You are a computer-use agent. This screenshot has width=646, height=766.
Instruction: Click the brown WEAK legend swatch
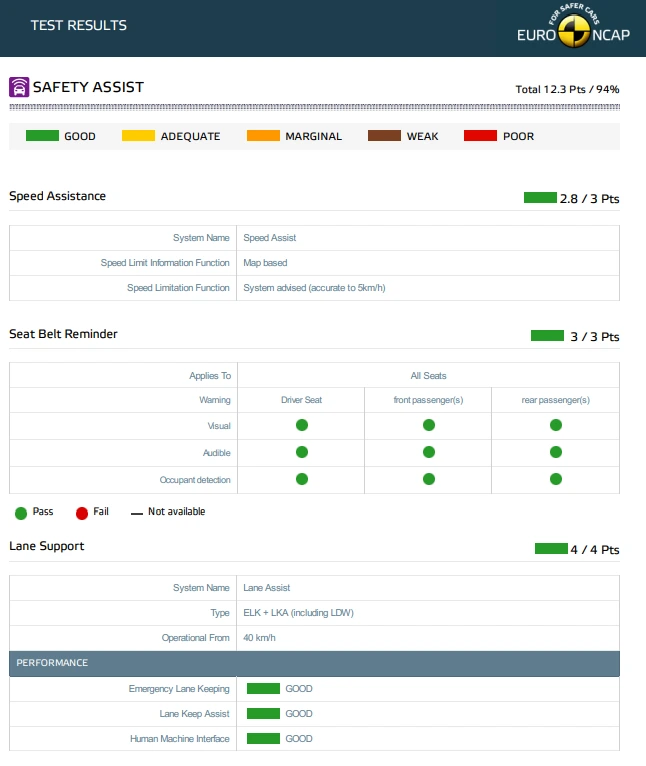pyautogui.click(x=385, y=135)
